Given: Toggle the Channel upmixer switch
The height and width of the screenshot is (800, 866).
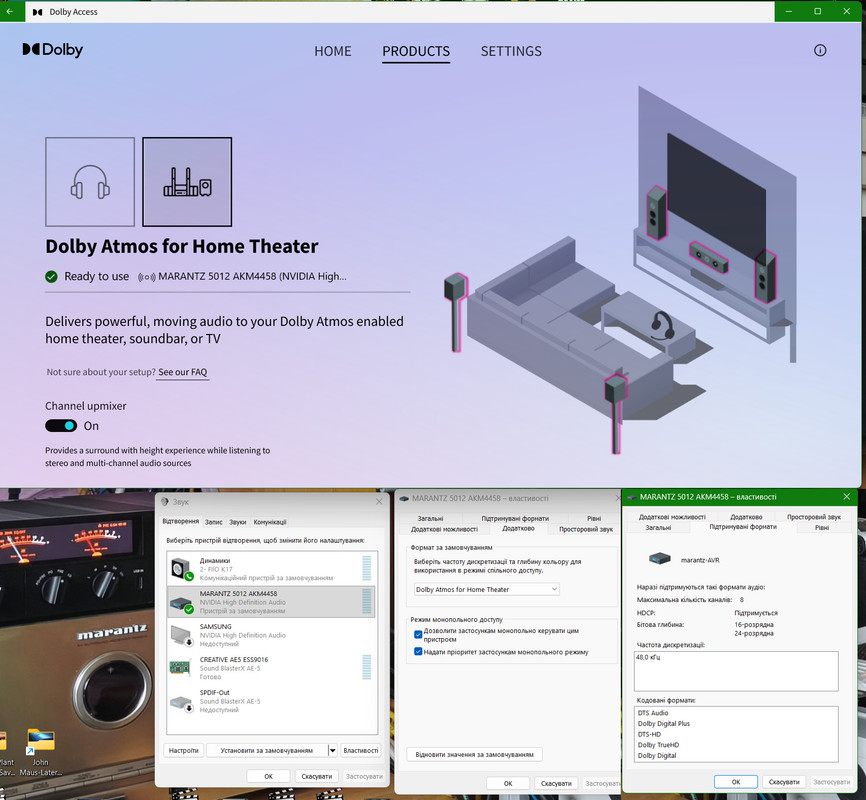Looking at the screenshot, I should 61,426.
